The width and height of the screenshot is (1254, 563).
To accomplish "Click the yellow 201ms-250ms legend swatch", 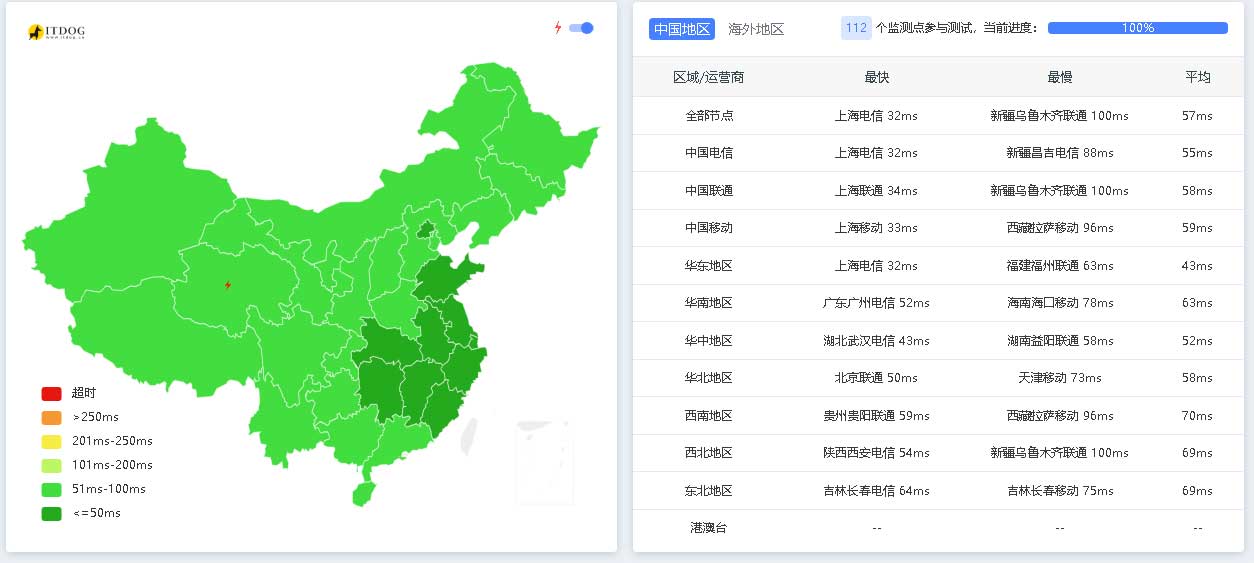I will pos(51,441).
